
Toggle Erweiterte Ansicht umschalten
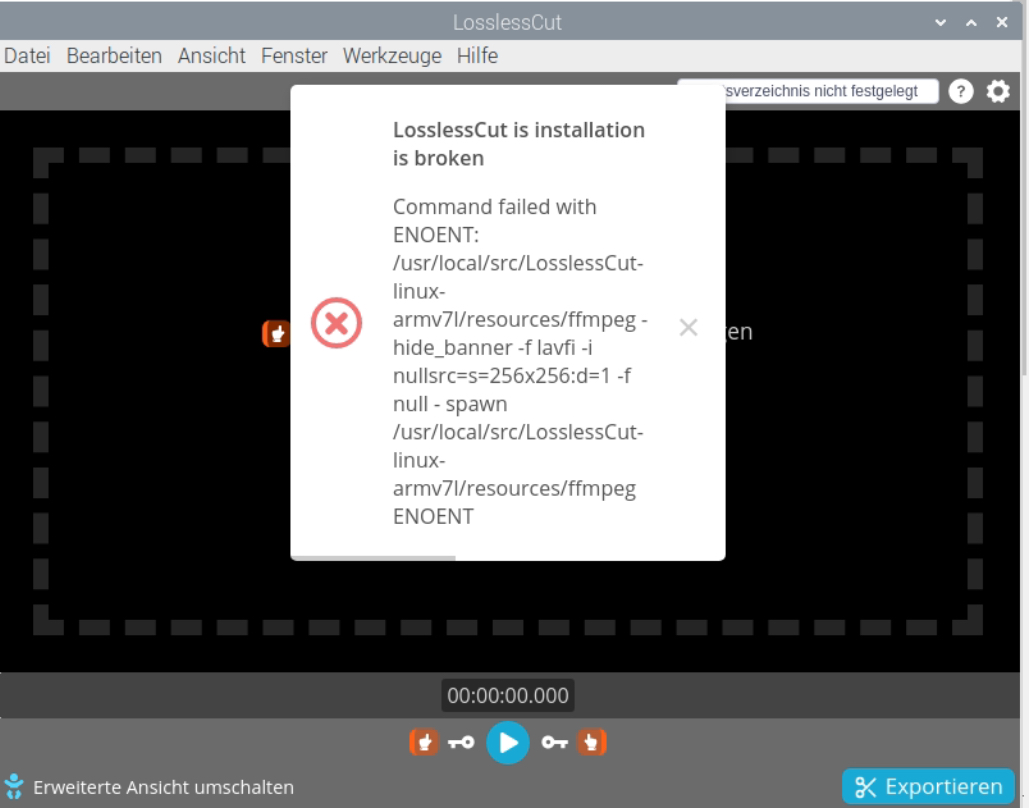[148, 787]
